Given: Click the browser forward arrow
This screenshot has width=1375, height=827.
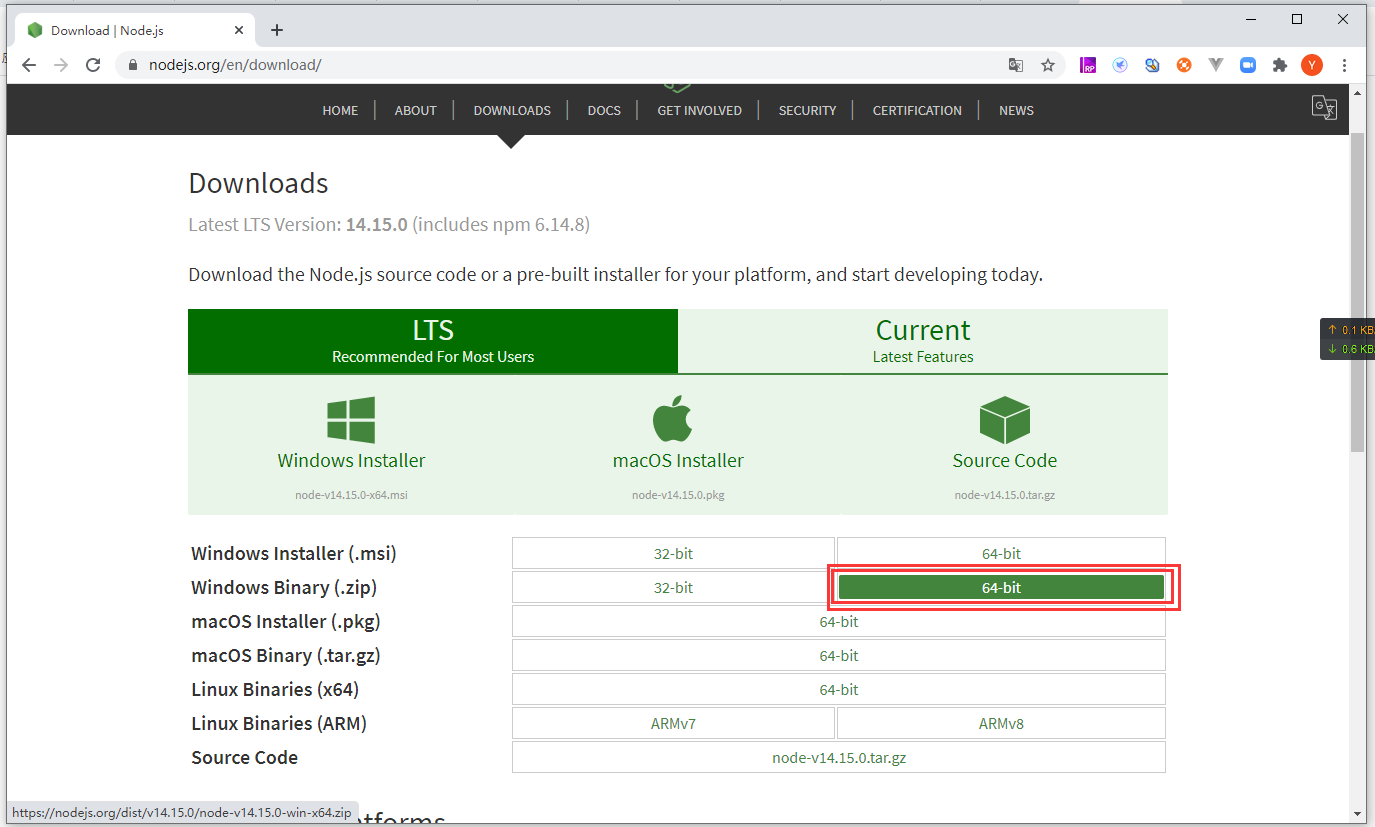Looking at the screenshot, I should point(61,65).
